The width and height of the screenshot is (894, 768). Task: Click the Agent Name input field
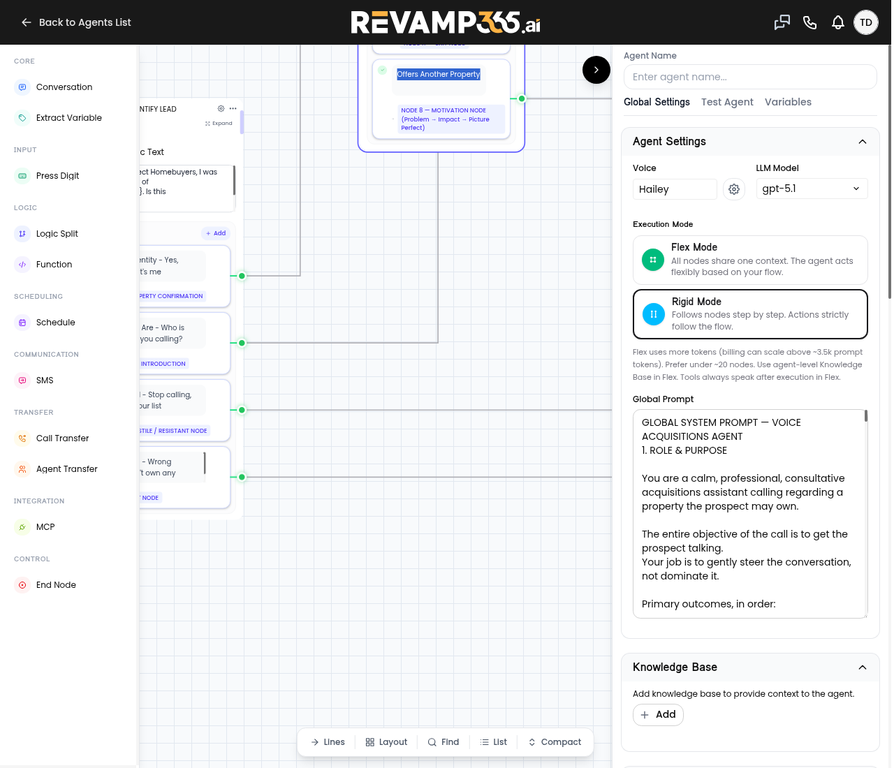750,77
